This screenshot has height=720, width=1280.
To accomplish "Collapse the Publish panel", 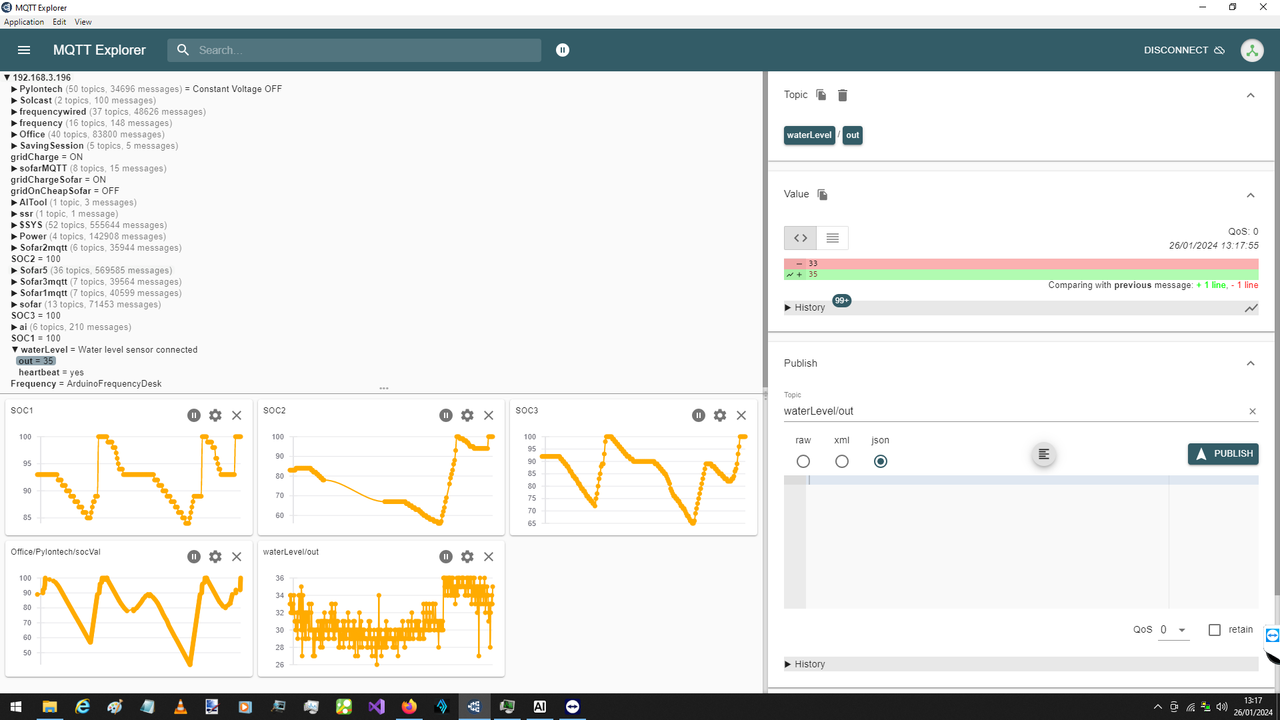I will pyautogui.click(x=1250, y=363).
